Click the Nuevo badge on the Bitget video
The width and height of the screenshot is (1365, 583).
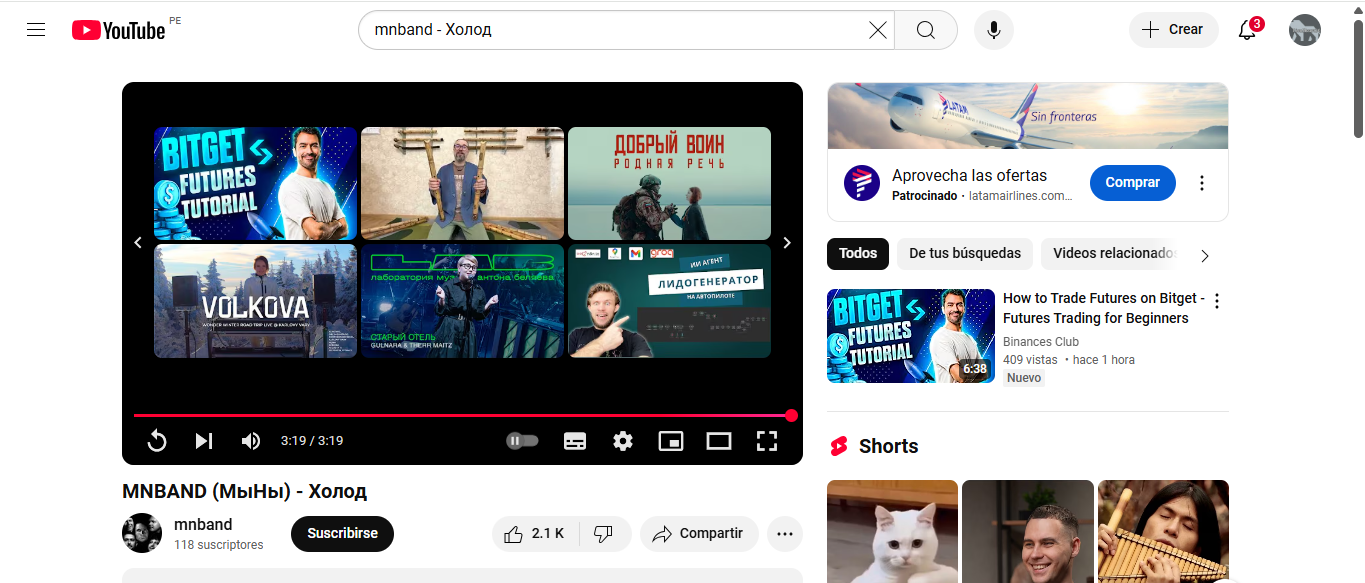pyautogui.click(x=1024, y=378)
